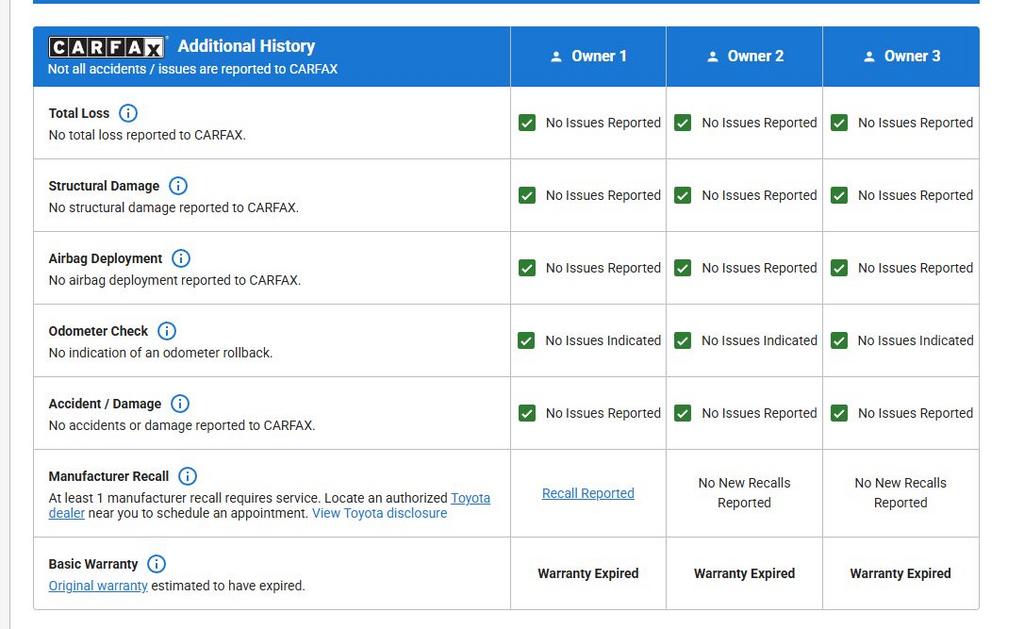Screen dimensions: 1024x629
Task: Select the Owner 1 column header
Action: click(x=588, y=56)
